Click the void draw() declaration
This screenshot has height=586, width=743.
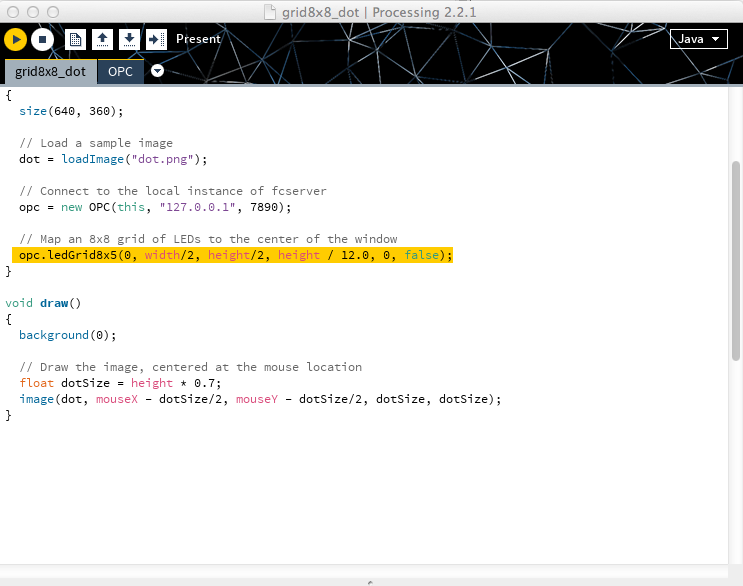(x=43, y=303)
